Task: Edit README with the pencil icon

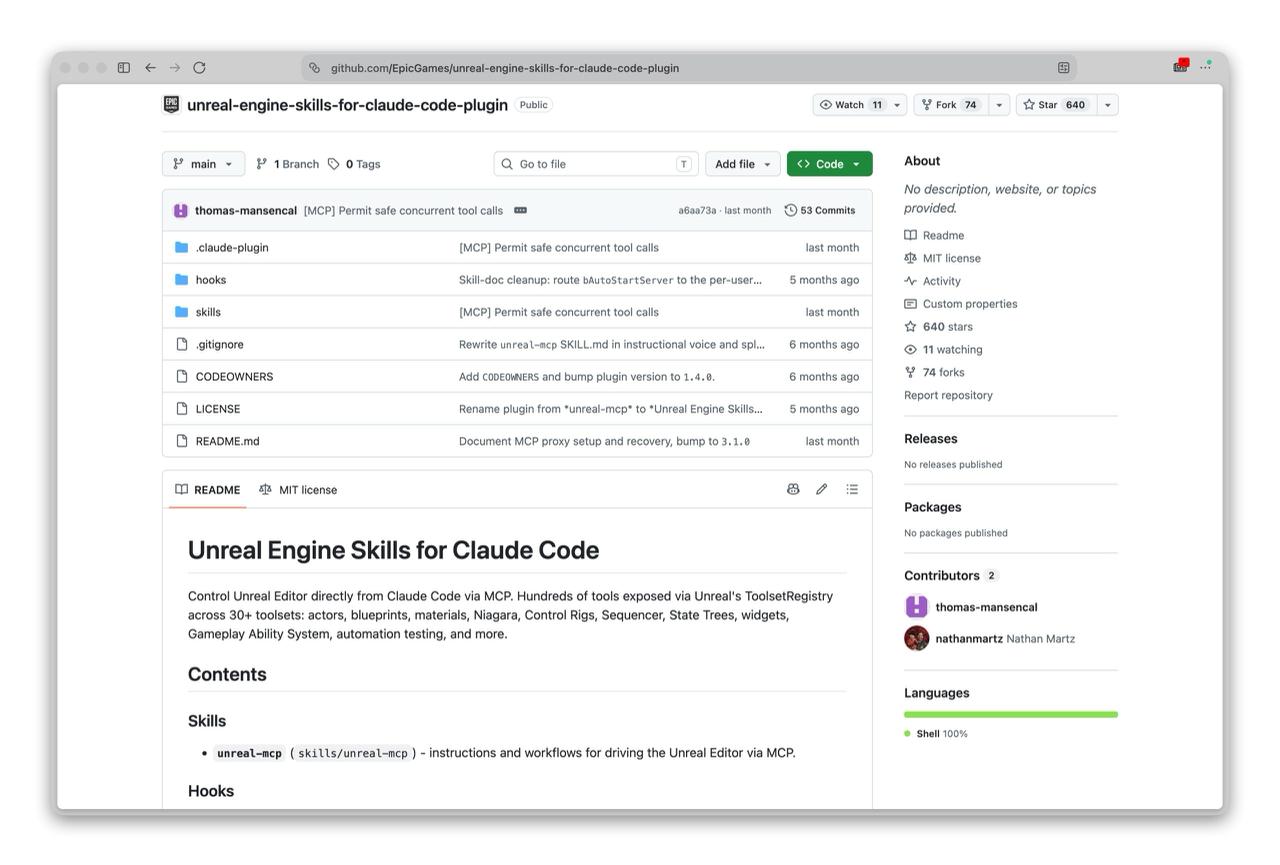Action: (822, 489)
